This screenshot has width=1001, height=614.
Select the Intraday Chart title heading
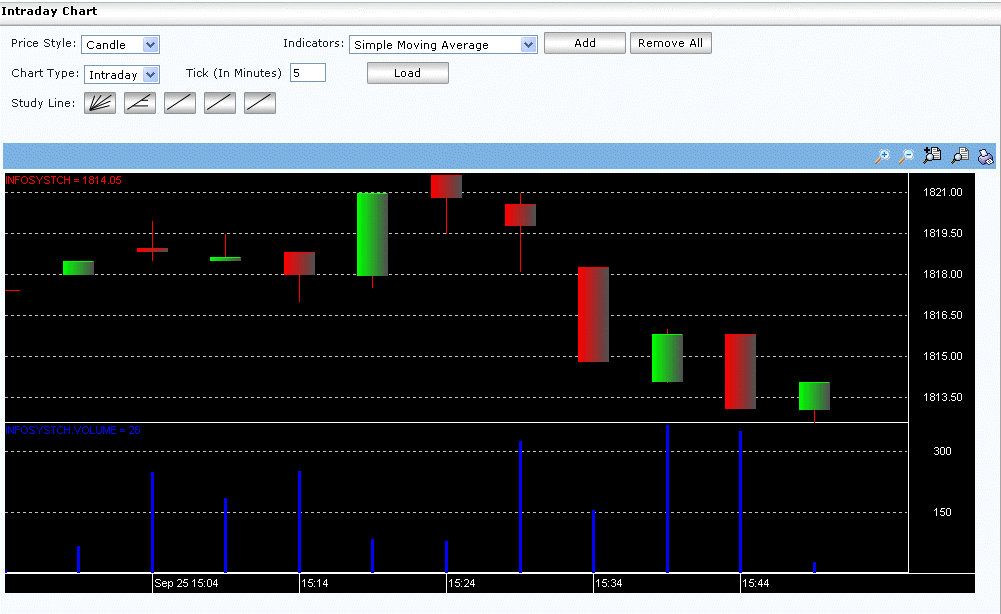coord(48,10)
